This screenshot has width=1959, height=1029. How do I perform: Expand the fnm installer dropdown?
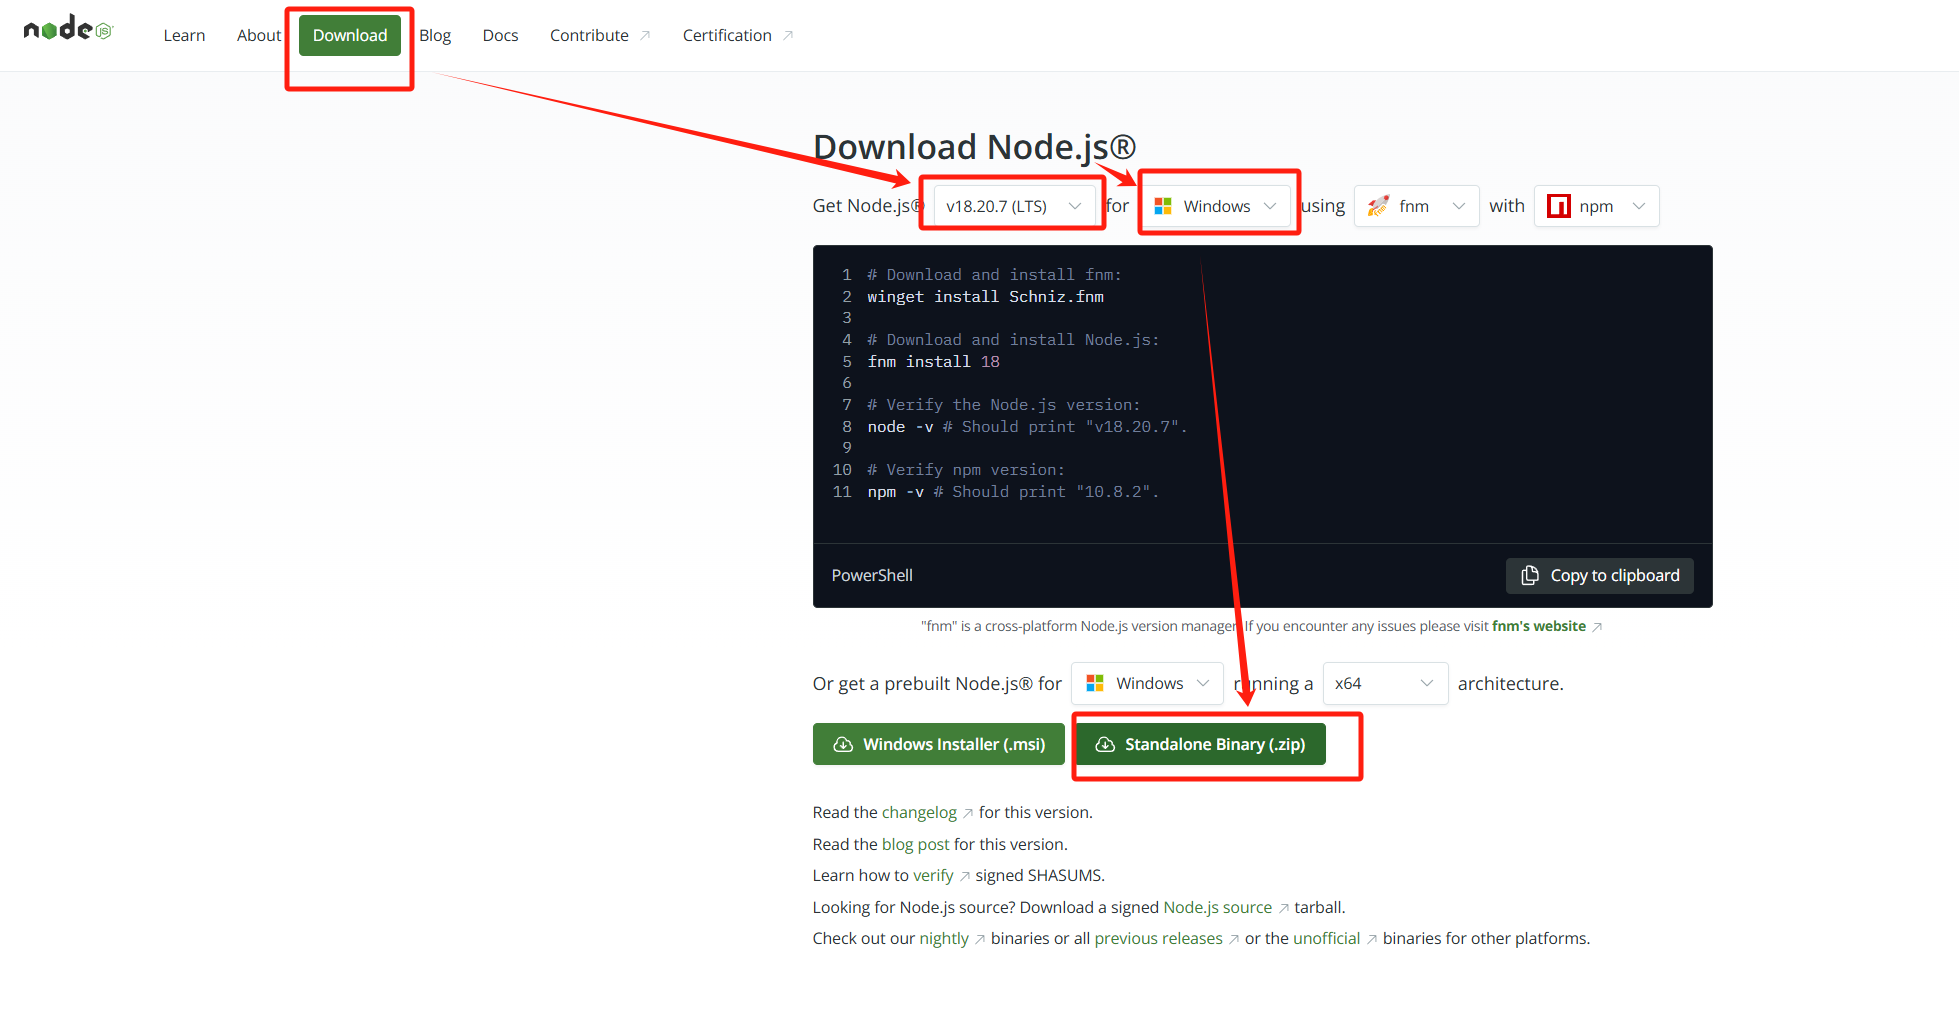(1416, 205)
